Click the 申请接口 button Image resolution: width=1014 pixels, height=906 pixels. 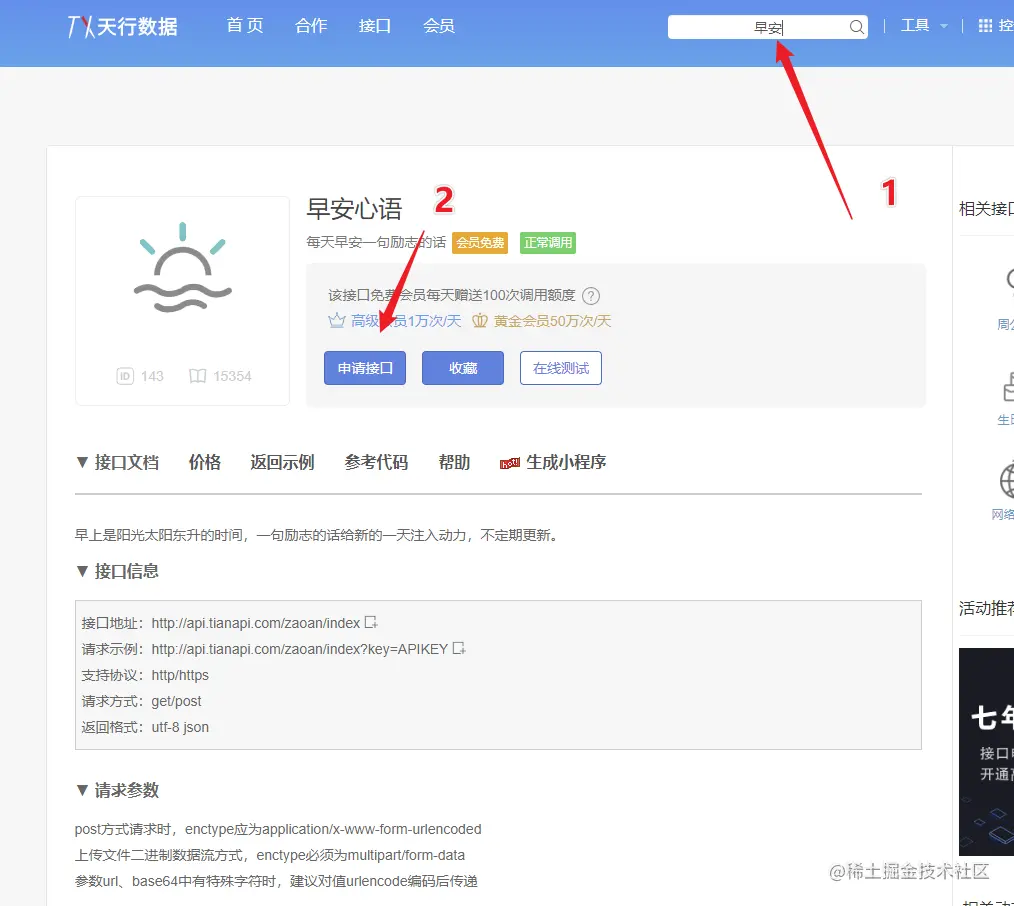tap(365, 368)
